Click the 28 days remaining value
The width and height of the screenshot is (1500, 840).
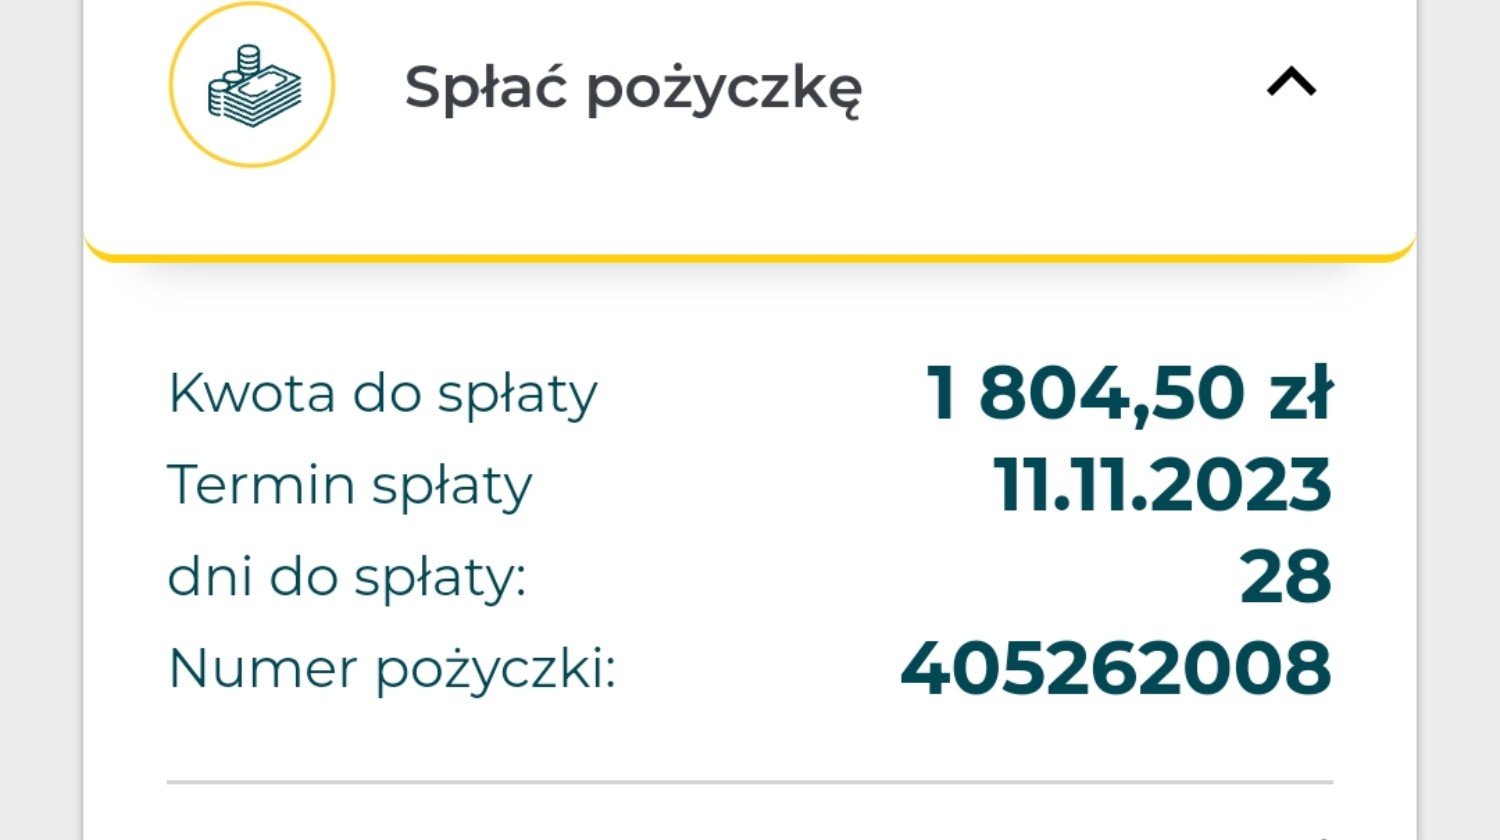point(1286,577)
